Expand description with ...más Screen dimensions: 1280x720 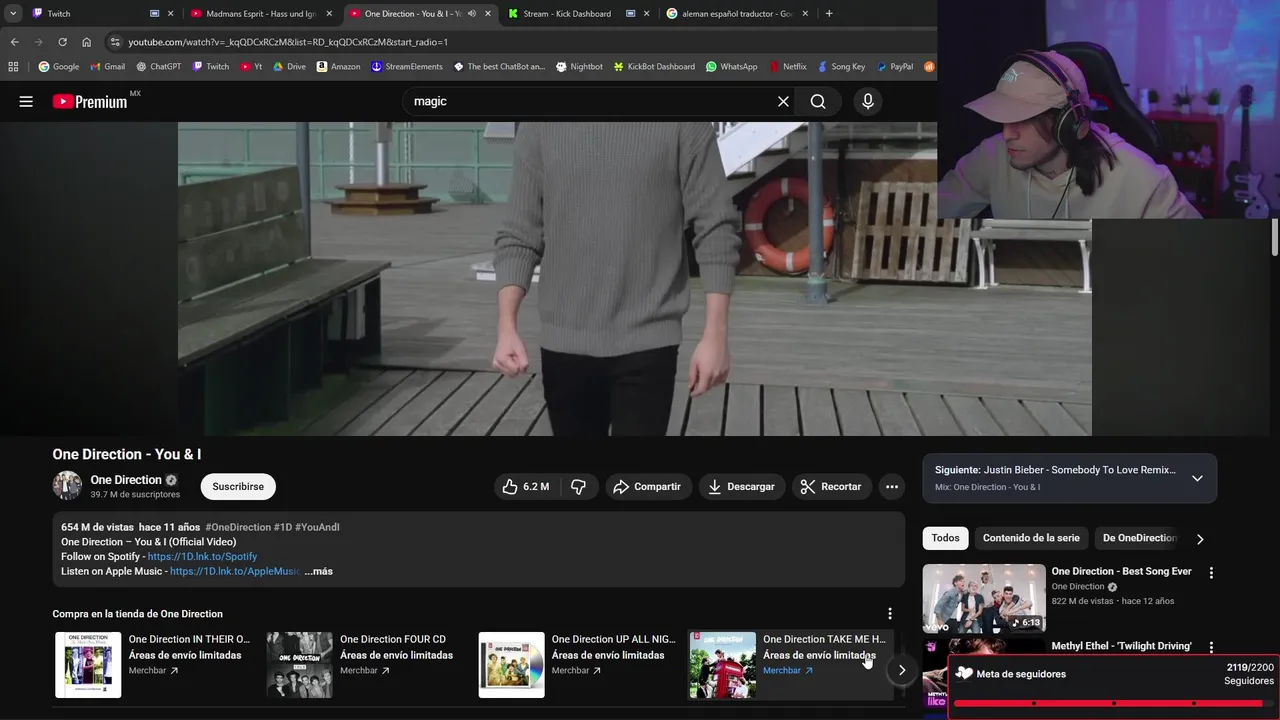click(x=319, y=571)
